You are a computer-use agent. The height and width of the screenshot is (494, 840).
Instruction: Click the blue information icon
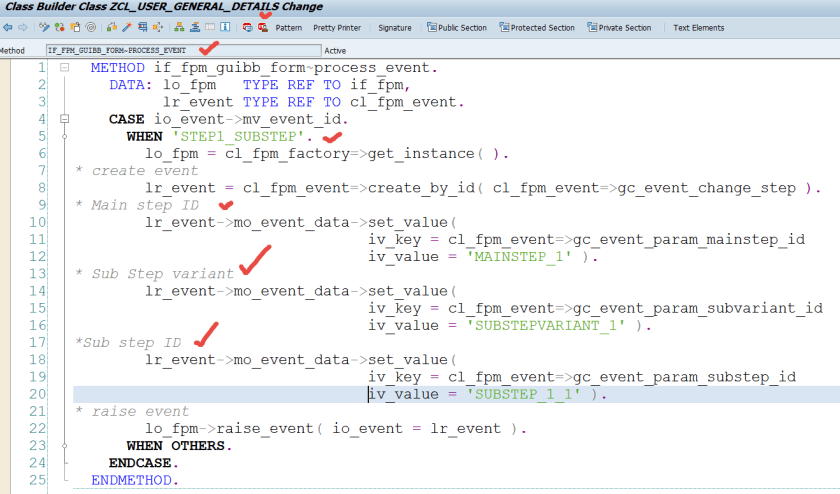[227, 28]
